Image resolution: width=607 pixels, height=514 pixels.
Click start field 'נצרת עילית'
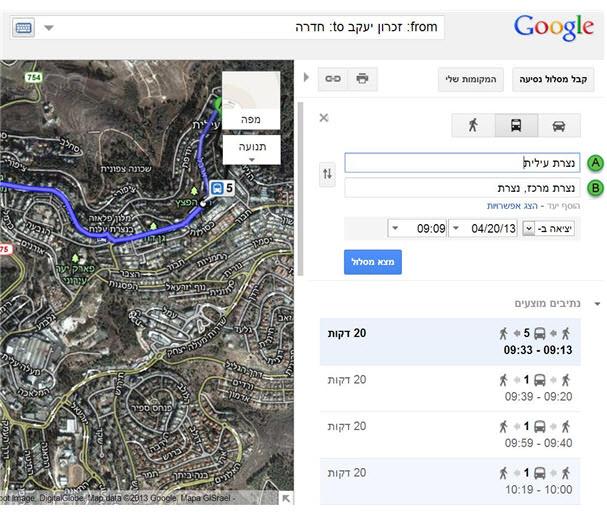point(462,163)
